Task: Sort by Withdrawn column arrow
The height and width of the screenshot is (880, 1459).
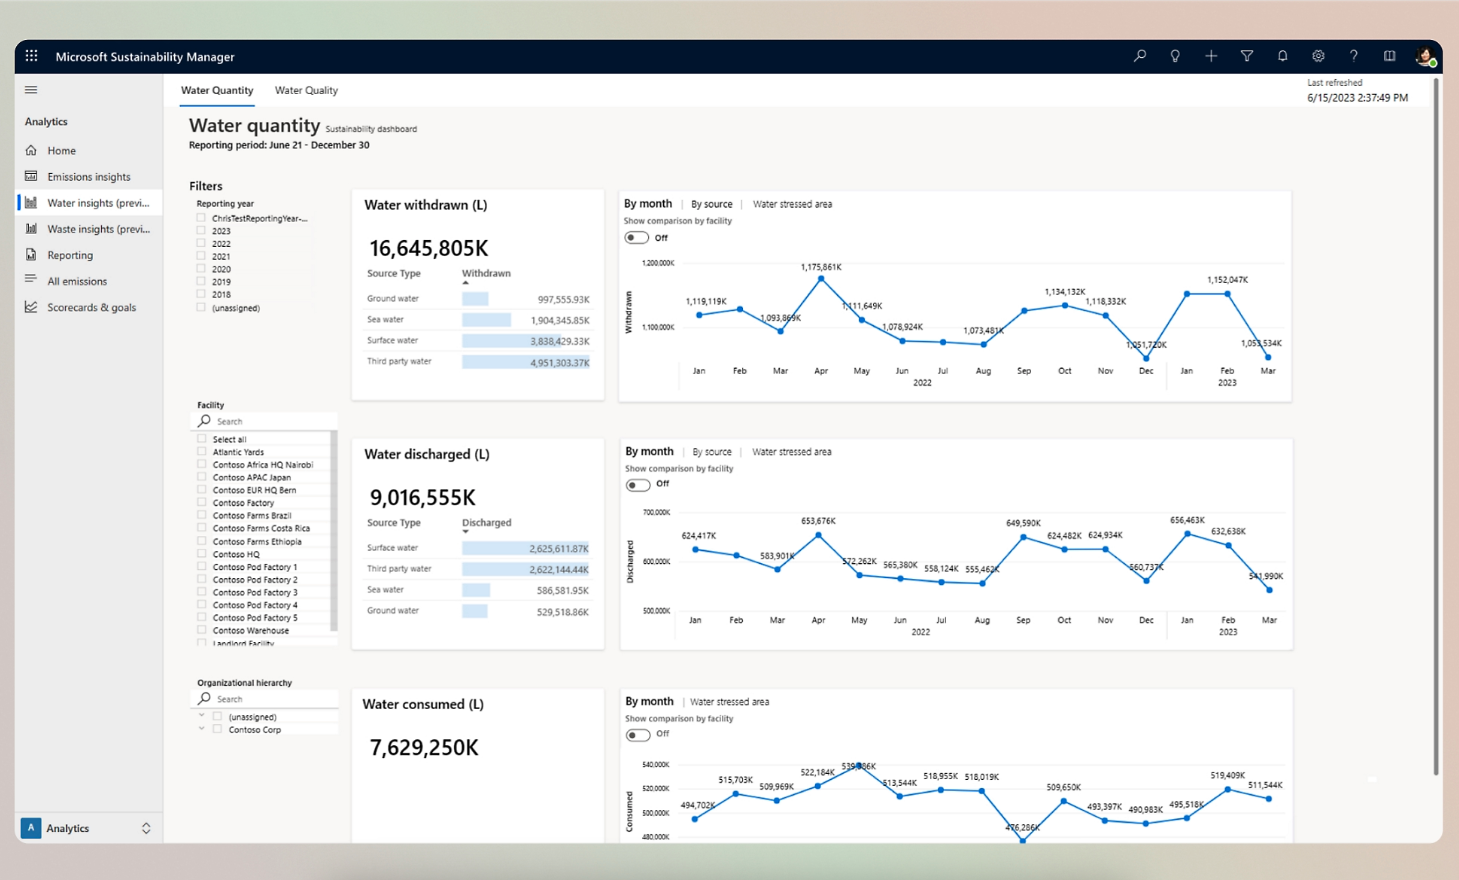Action: (x=465, y=283)
